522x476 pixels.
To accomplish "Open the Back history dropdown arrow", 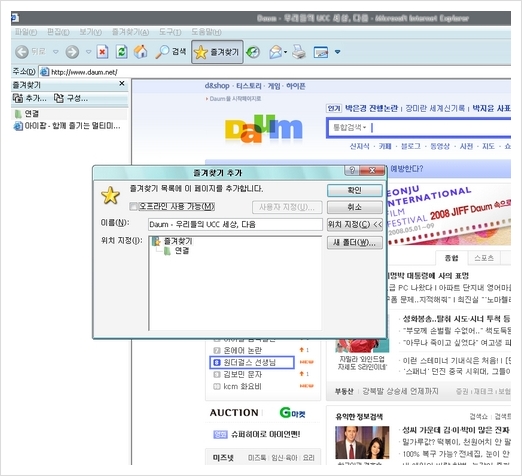I will (56, 52).
